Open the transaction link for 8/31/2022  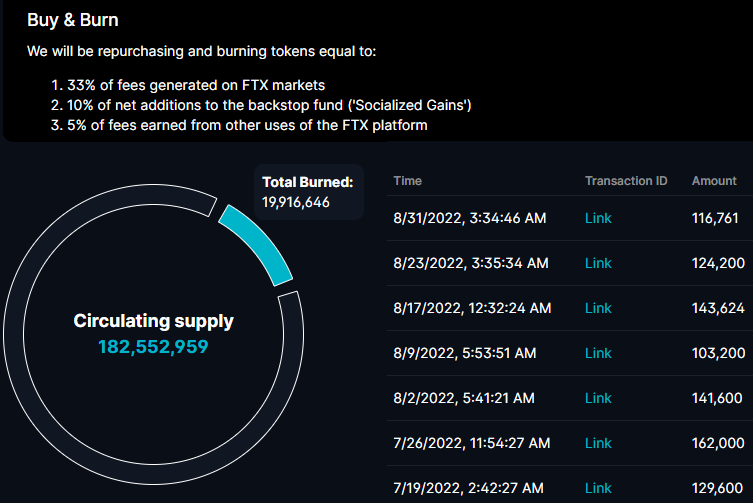pos(598,218)
